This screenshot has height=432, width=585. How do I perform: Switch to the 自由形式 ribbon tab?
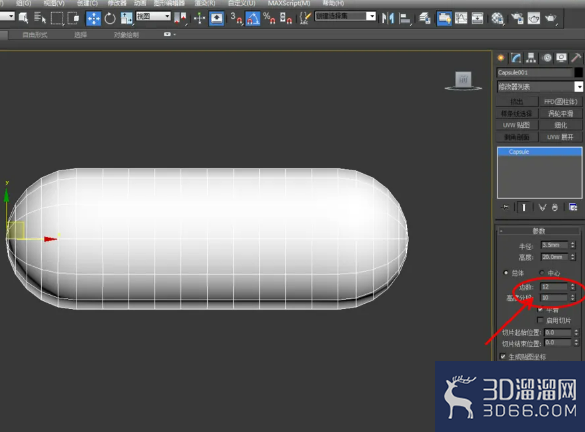click(x=35, y=35)
